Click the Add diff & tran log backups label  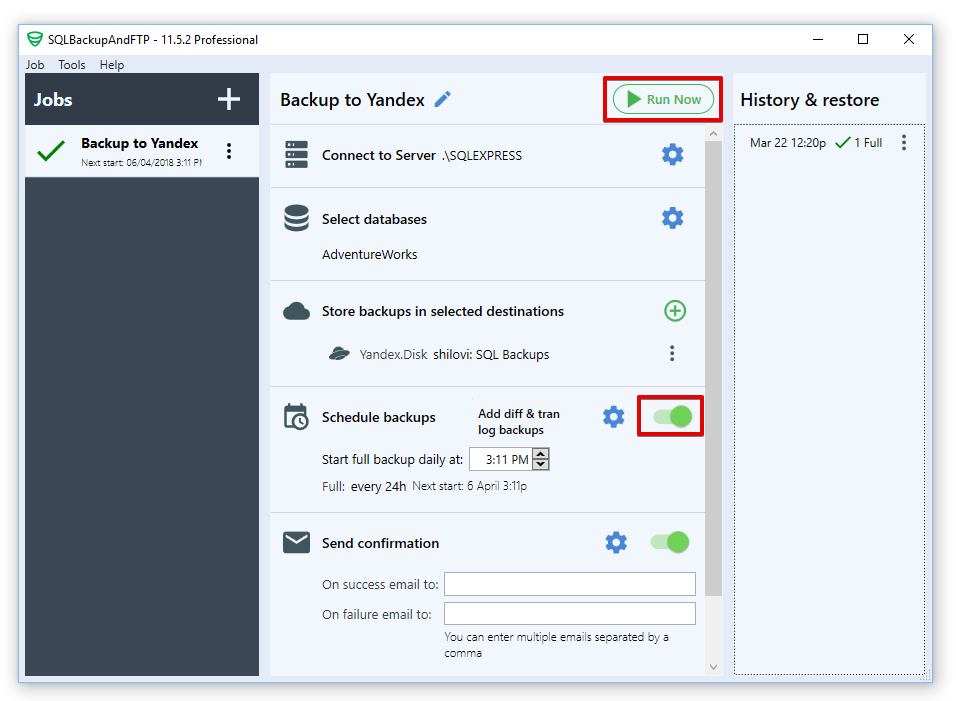pos(519,422)
